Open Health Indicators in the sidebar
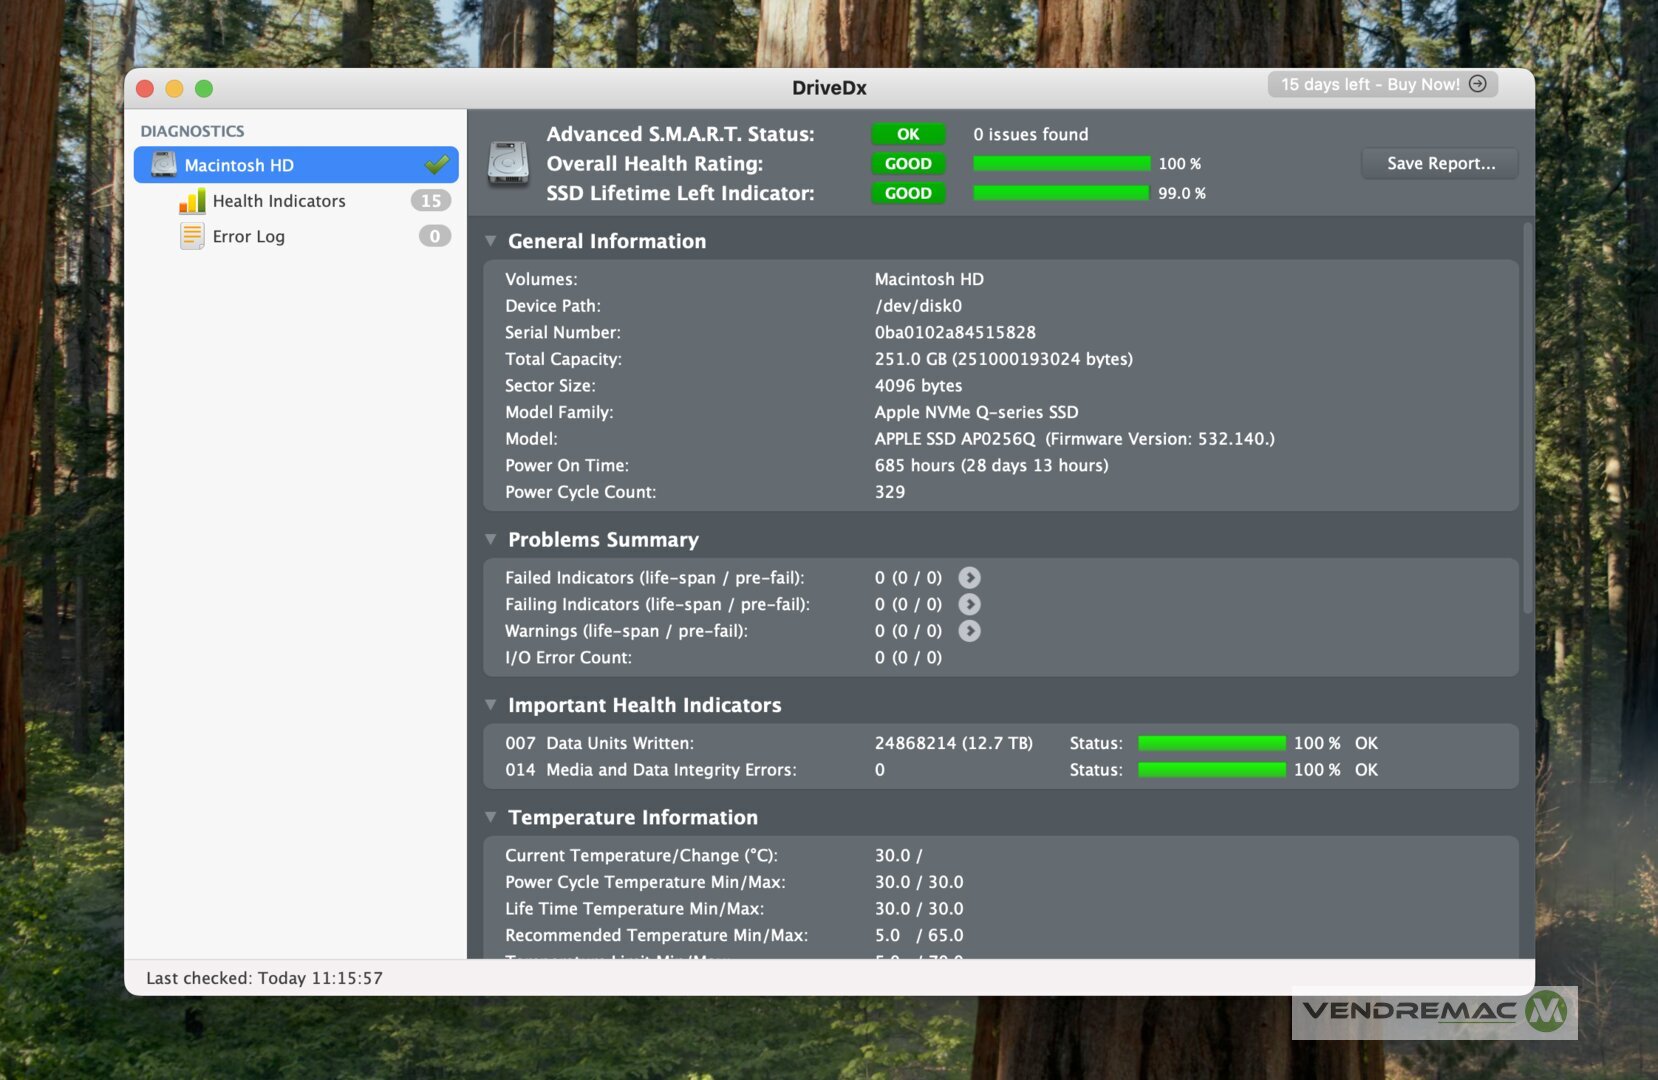This screenshot has height=1080, width=1658. pos(279,201)
